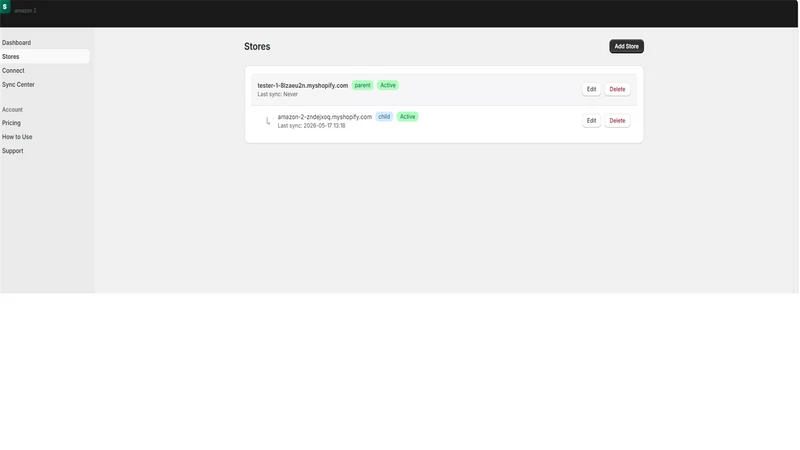Open the Dashboard page in sidebar
This screenshot has width=800, height=450.
click(16, 43)
